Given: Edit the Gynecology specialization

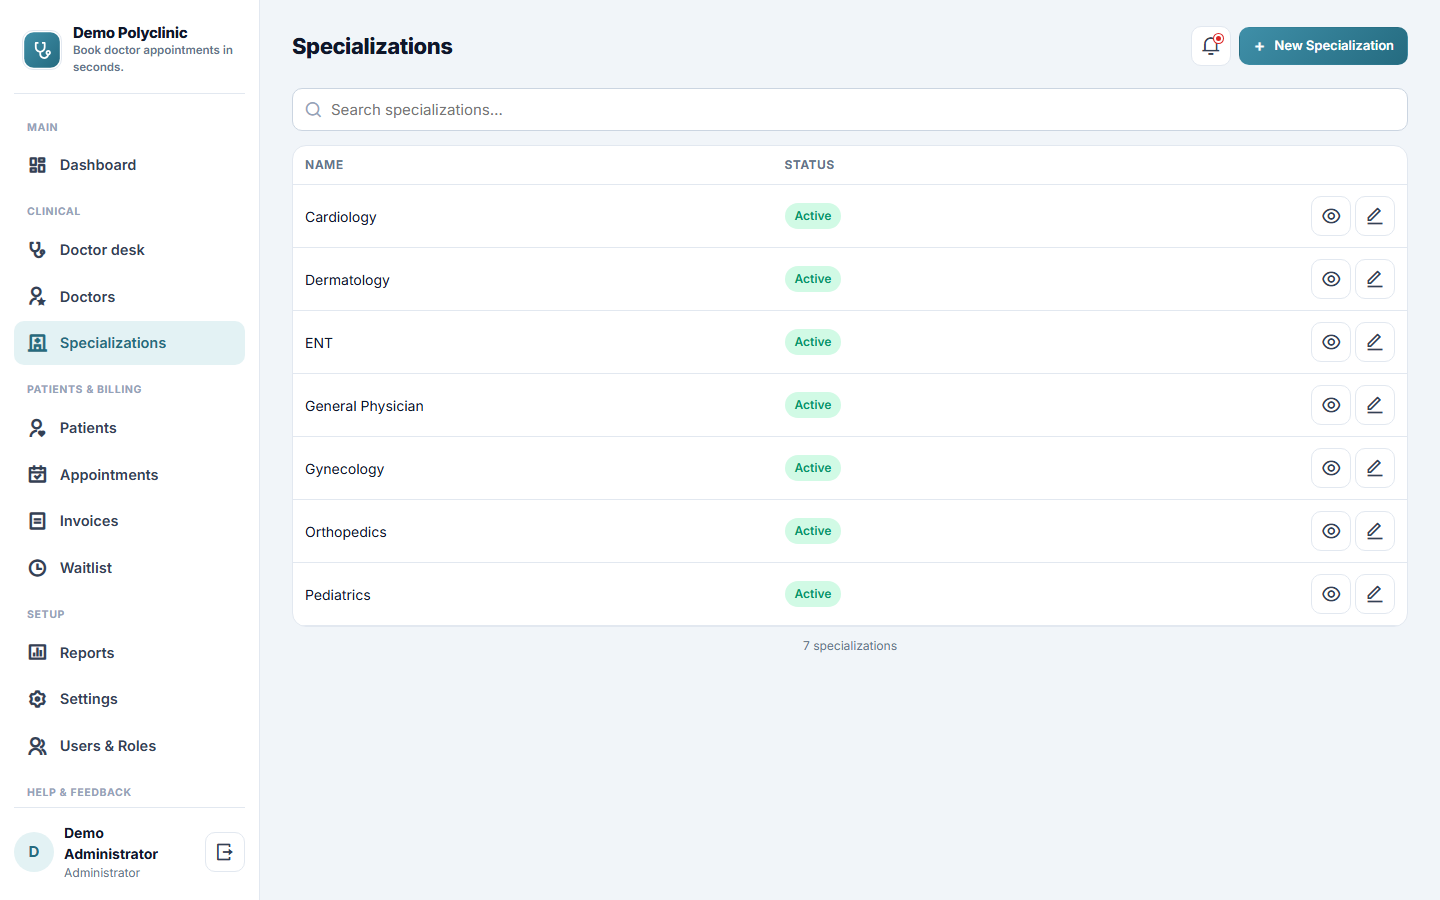Looking at the screenshot, I should click(x=1375, y=468).
